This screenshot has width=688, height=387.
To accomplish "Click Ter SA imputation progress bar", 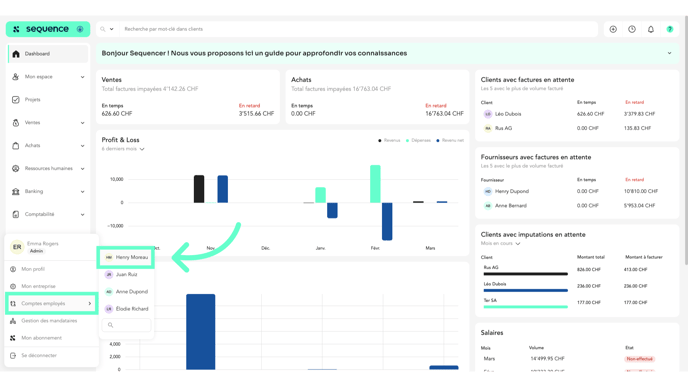I will pyautogui.click(x=526, y=307).
